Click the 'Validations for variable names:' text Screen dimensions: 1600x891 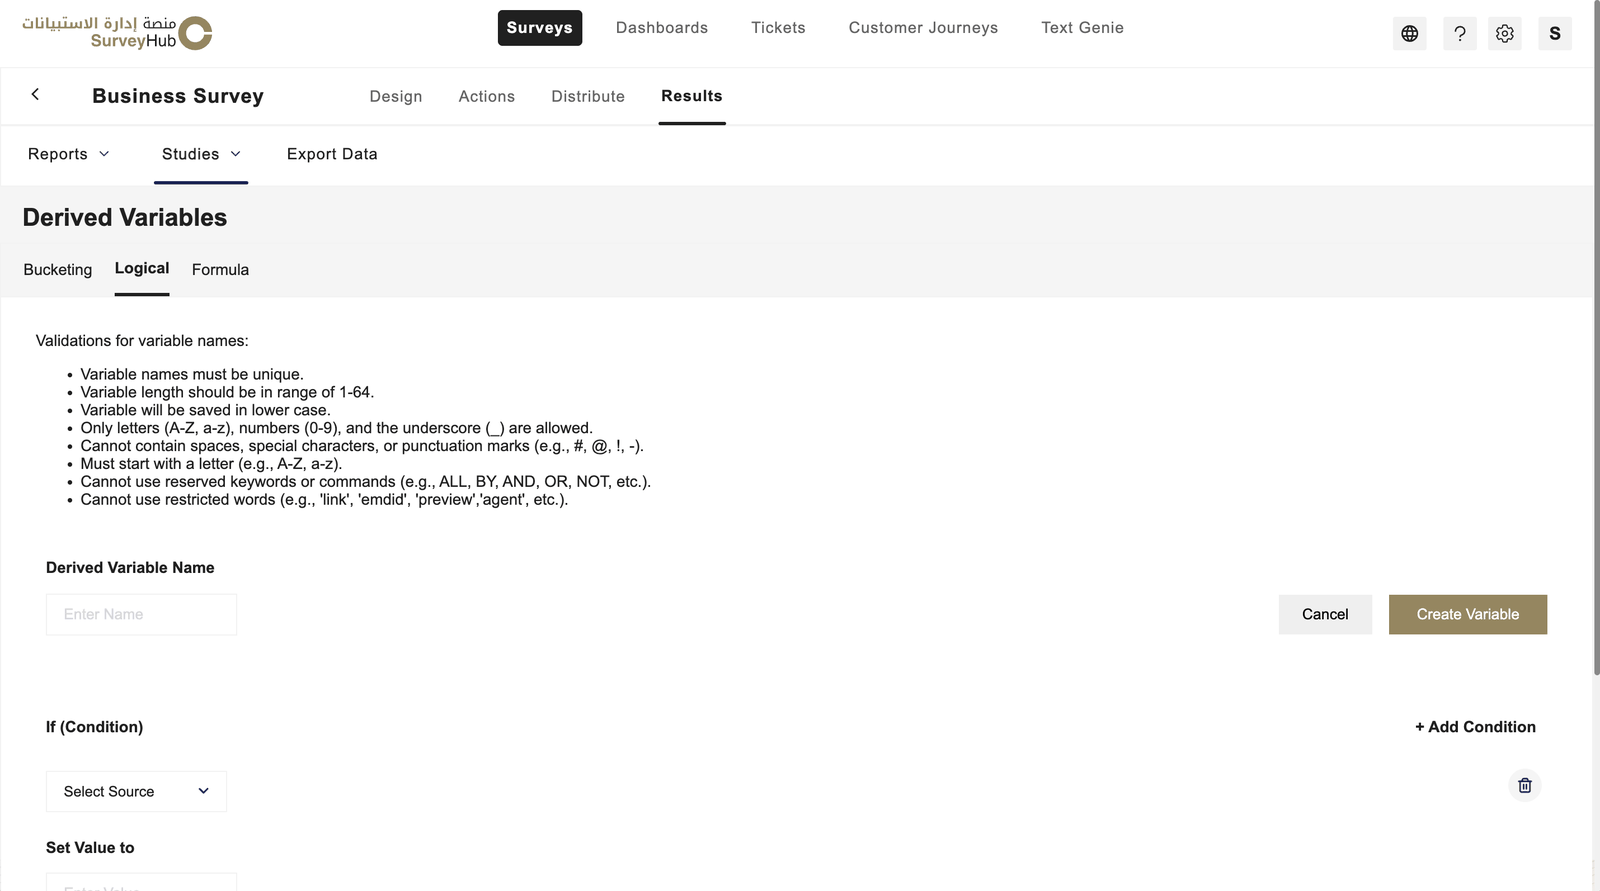pos(142,341)
